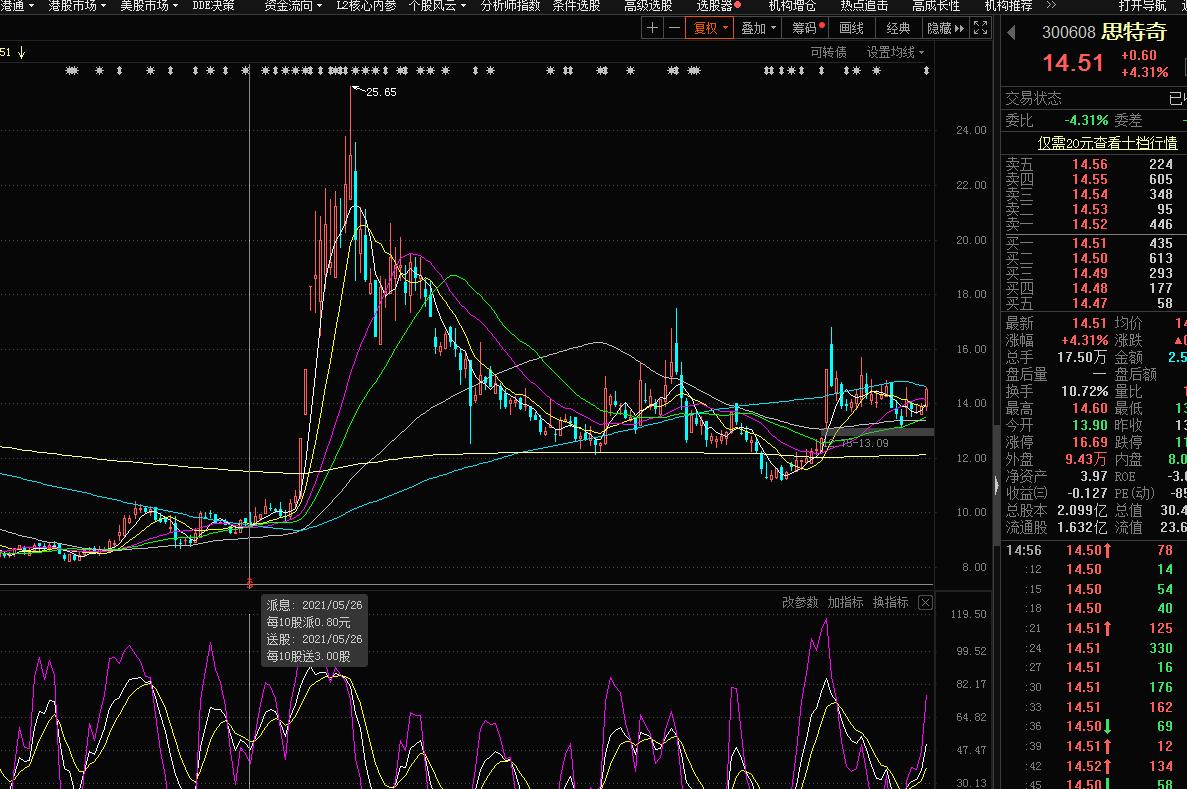The width and height of the screenshot is (1187, 789).
Task: Click left arrow beside stock code 300608
Action: click(1011, 33)
